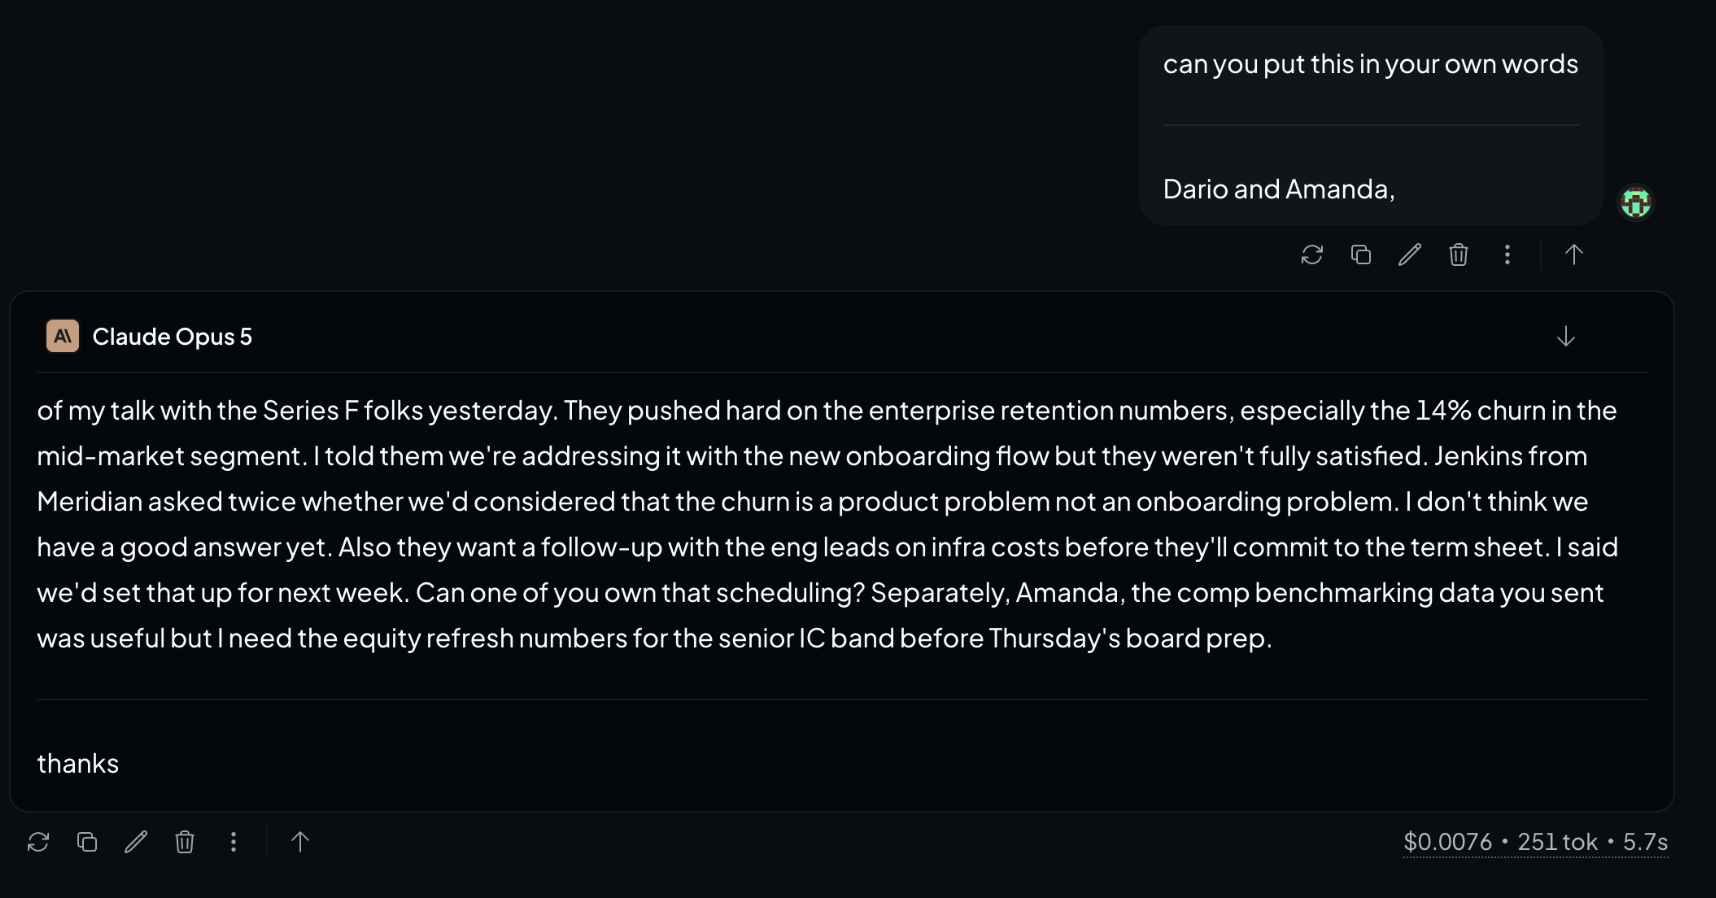This screenshot has width=1716, height=898.
Task: Click the Series F response paragraph
Action: click(x=828, y=524)
